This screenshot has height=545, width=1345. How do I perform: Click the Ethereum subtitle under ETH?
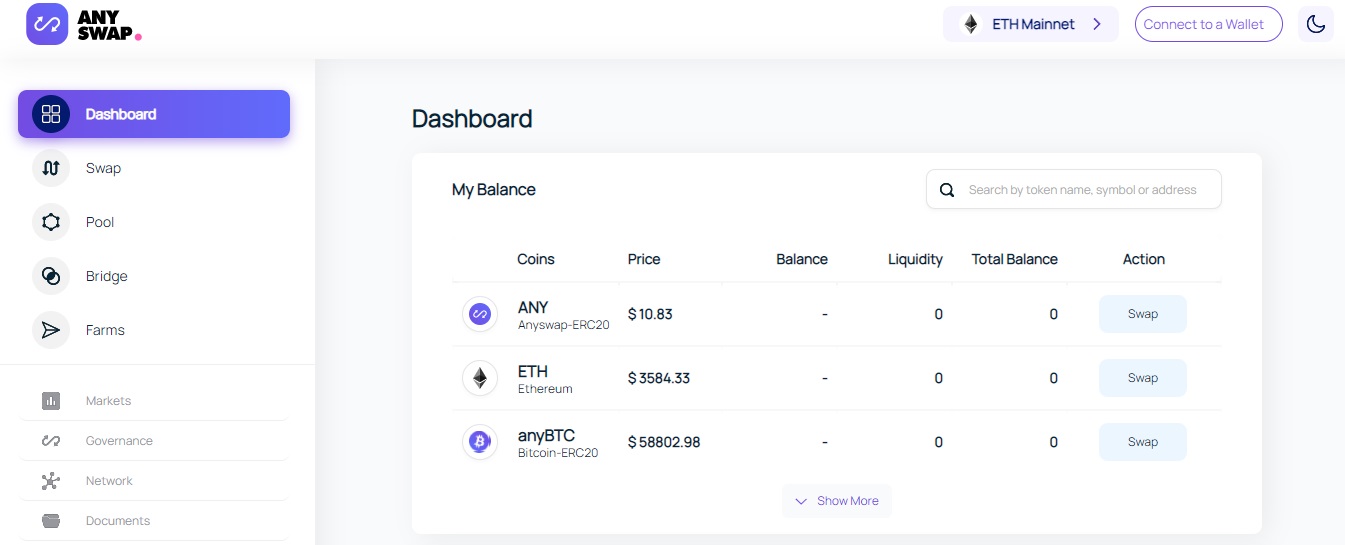tap(545, 389)
